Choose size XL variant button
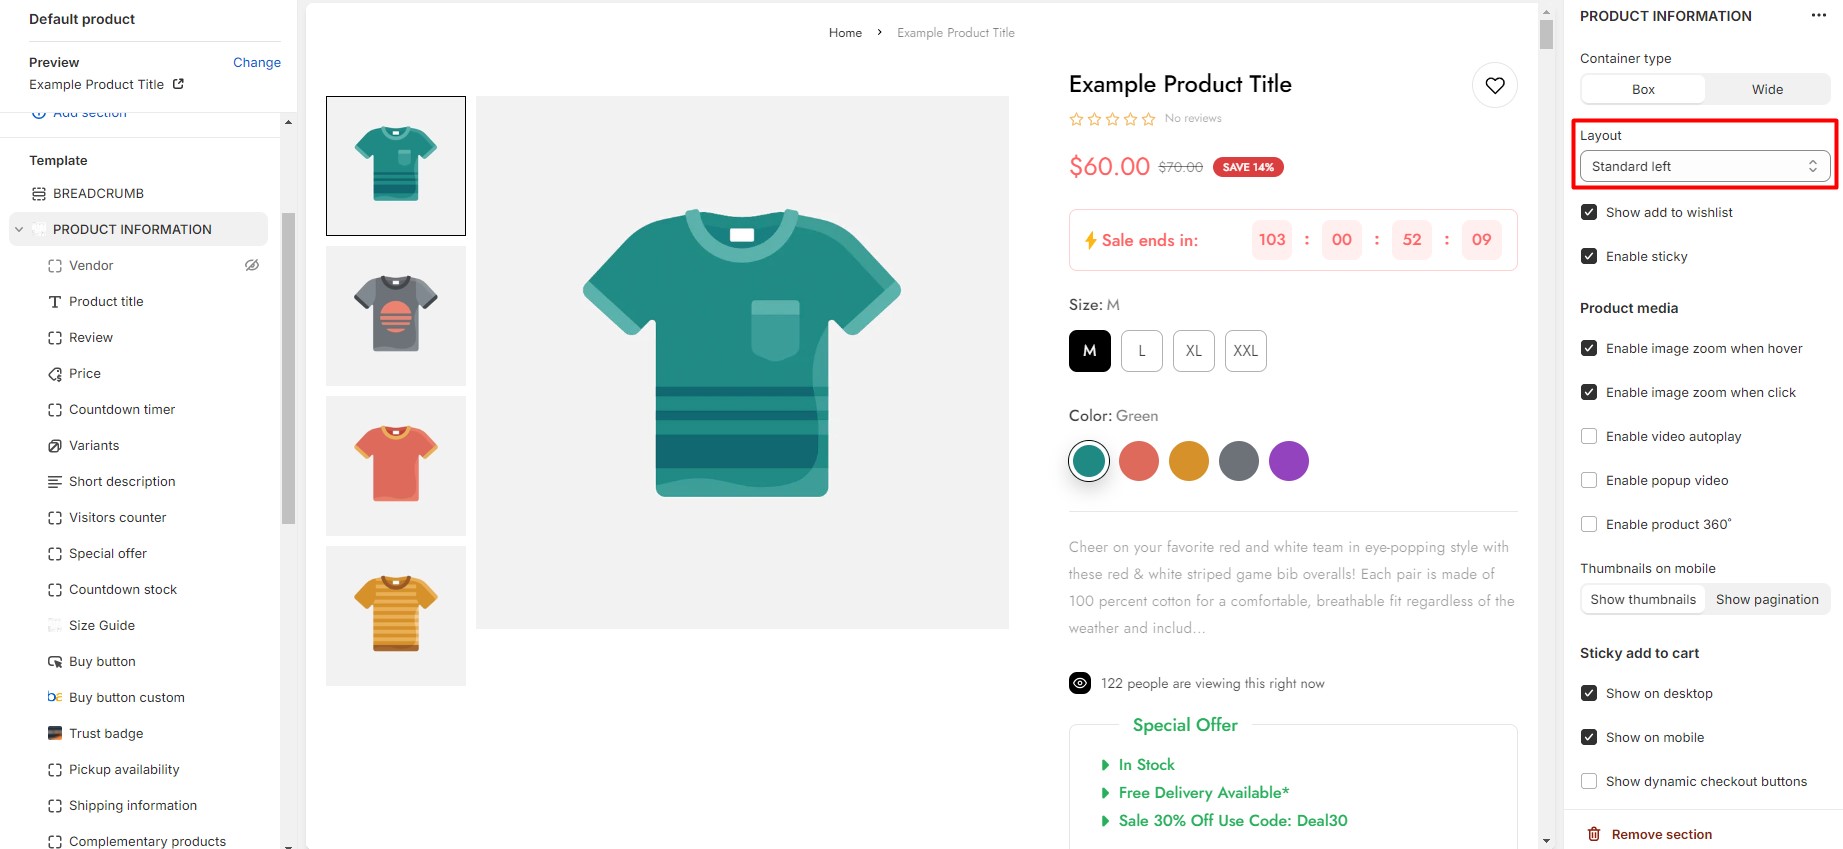The width and height of the screenshot is (1843, 849). 1194,351
